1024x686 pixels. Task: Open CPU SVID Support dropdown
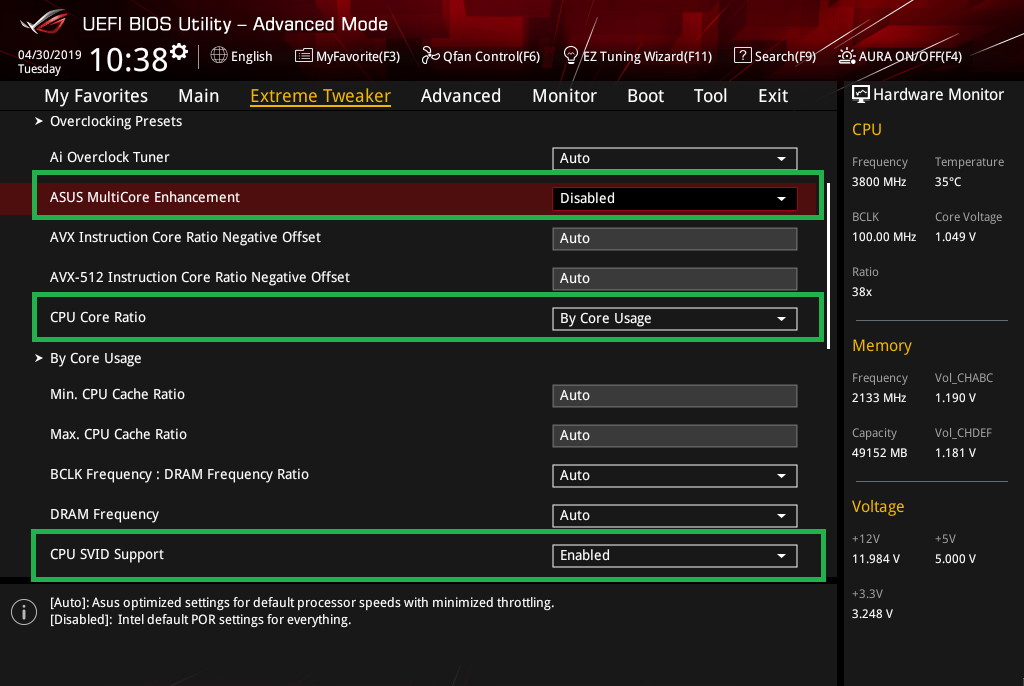tap(675, 555)
